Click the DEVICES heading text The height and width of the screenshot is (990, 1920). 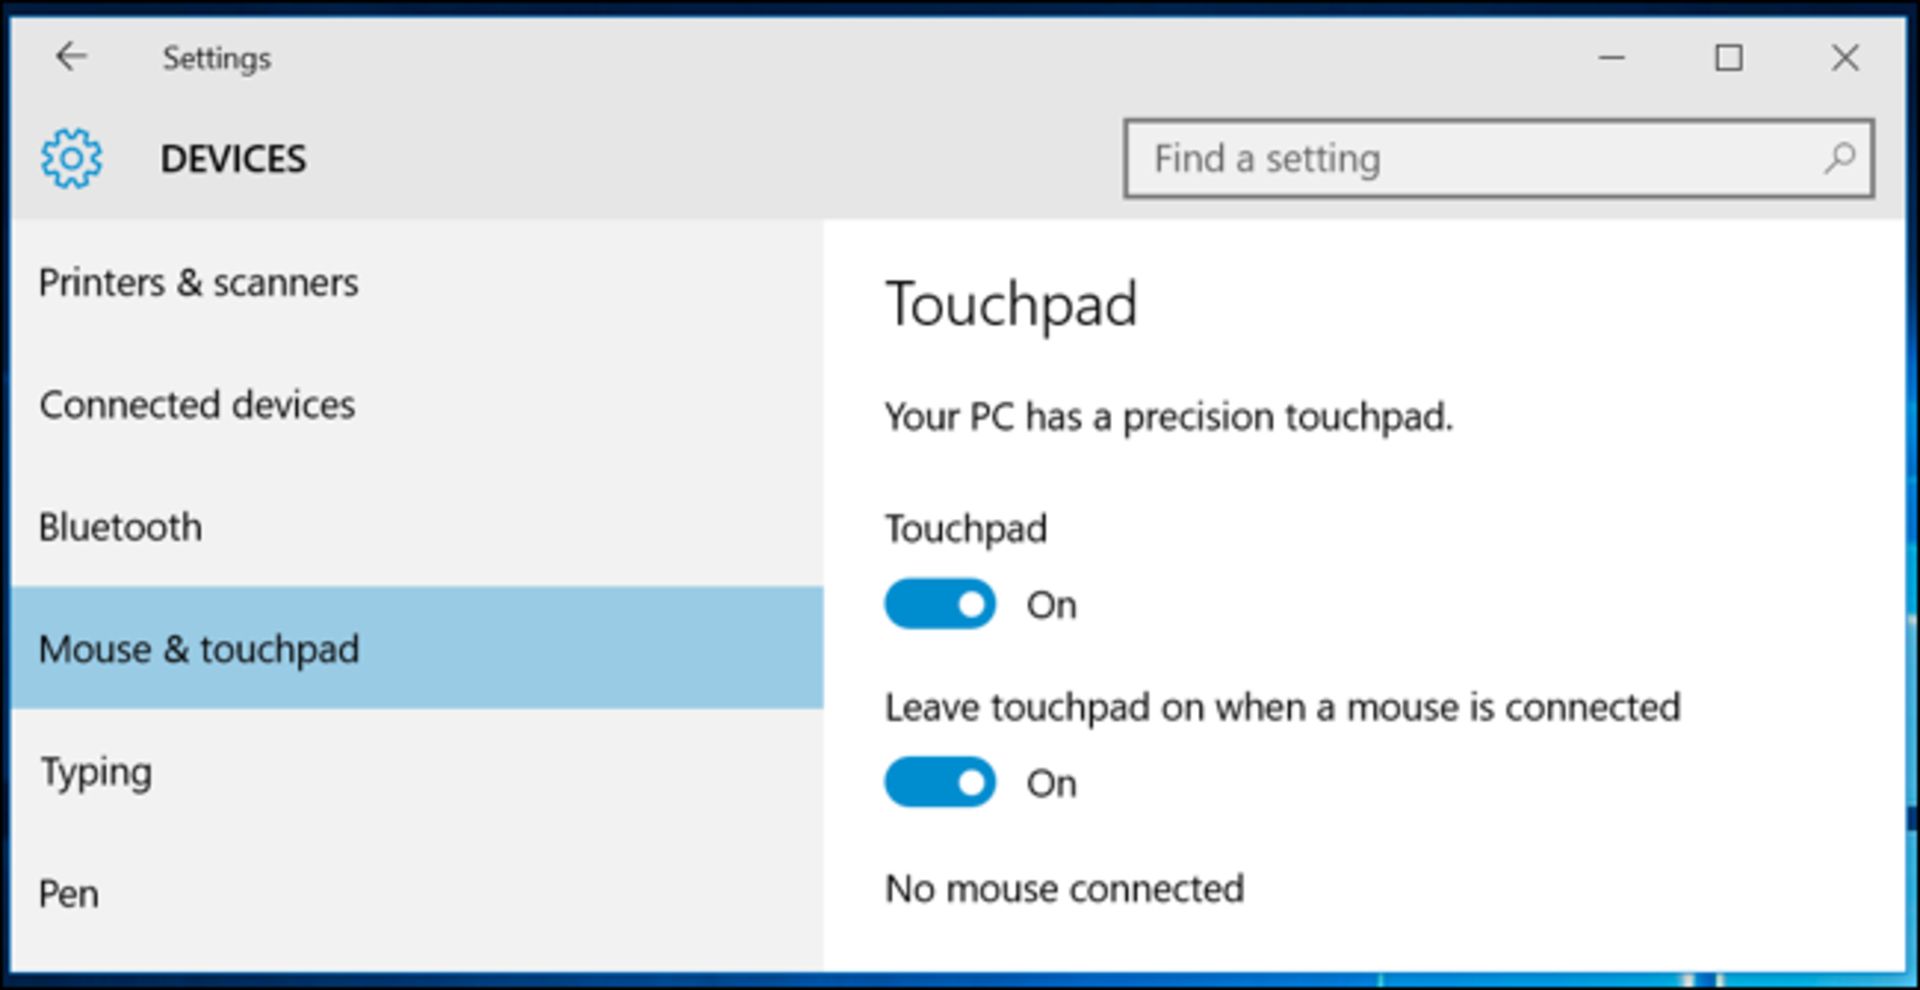tap(233, 159)
